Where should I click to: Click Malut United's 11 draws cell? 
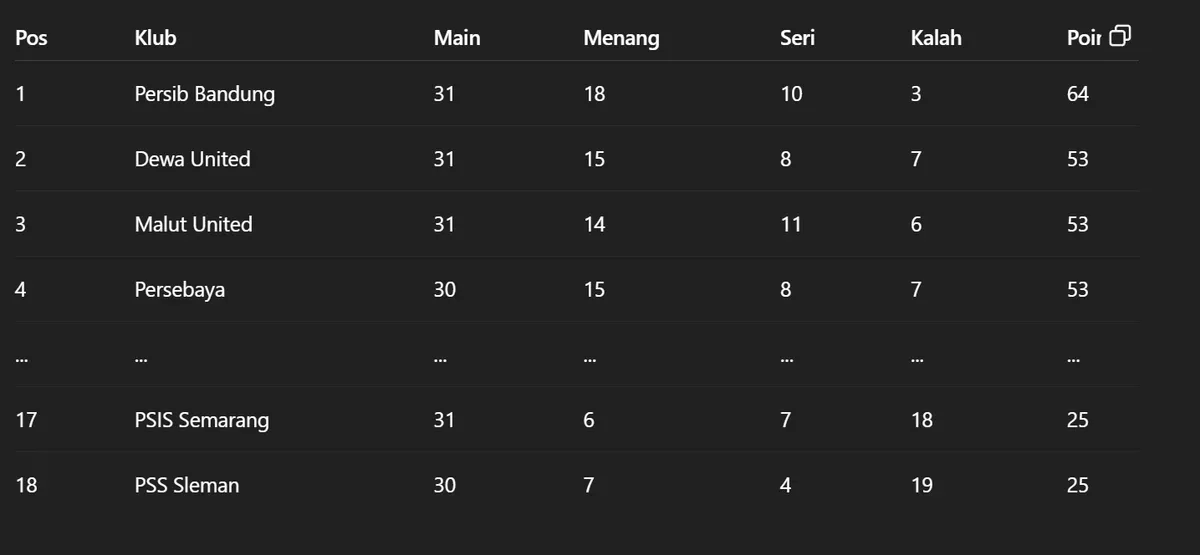tap(791, 224)
